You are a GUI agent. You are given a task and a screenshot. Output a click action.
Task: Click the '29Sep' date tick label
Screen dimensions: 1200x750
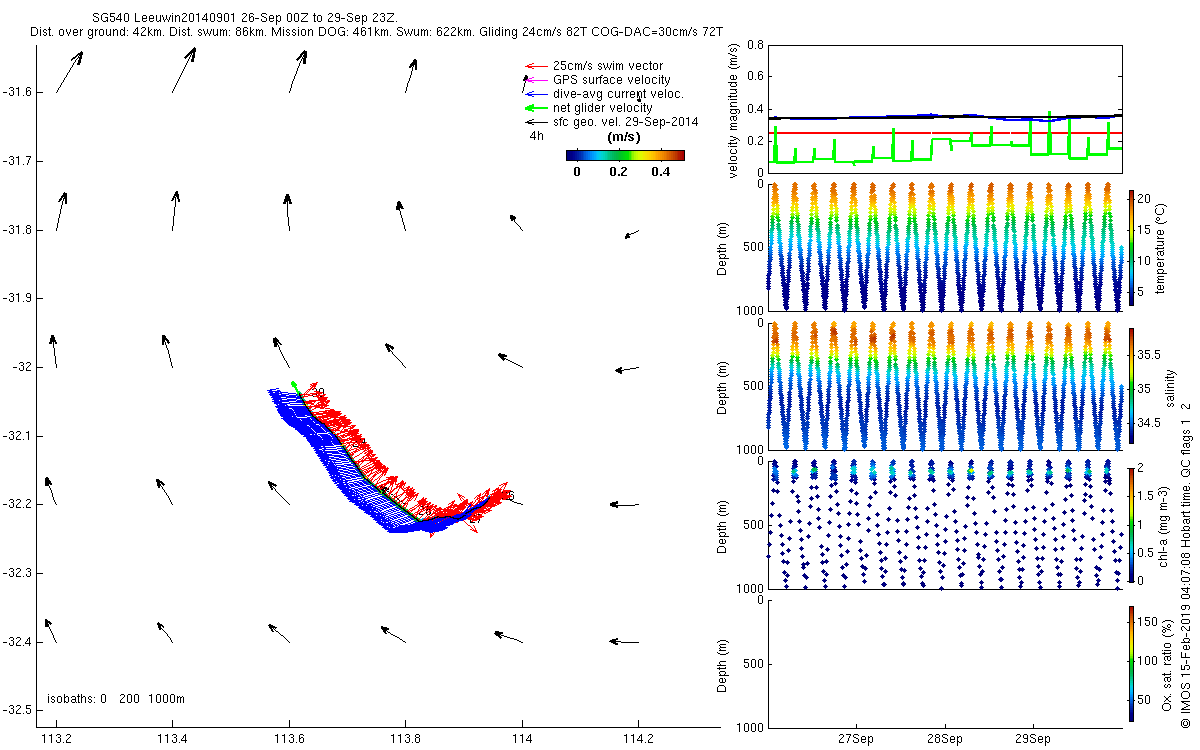[x=1033, y=740]
